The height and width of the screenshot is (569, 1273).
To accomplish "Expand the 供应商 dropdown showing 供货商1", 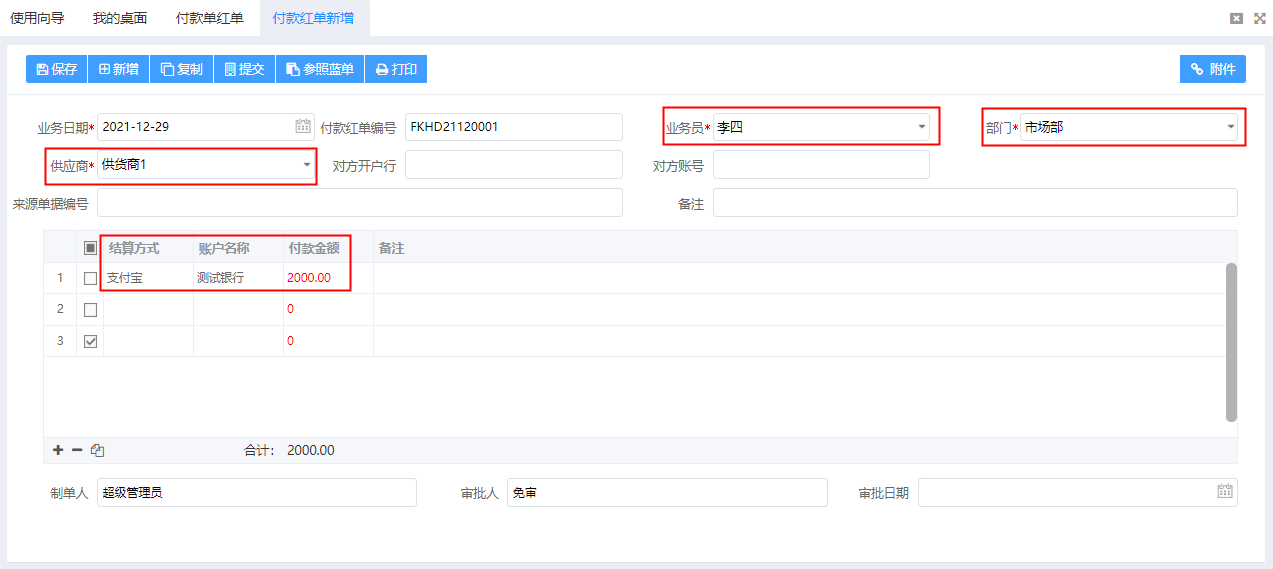I will [x=306, y=164].
